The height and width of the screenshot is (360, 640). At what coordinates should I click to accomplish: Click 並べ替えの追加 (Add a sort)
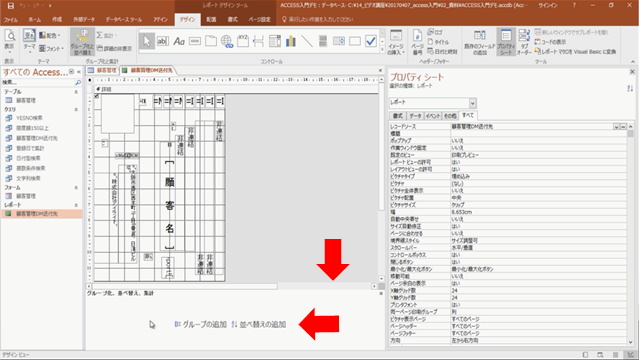(259, 324)
